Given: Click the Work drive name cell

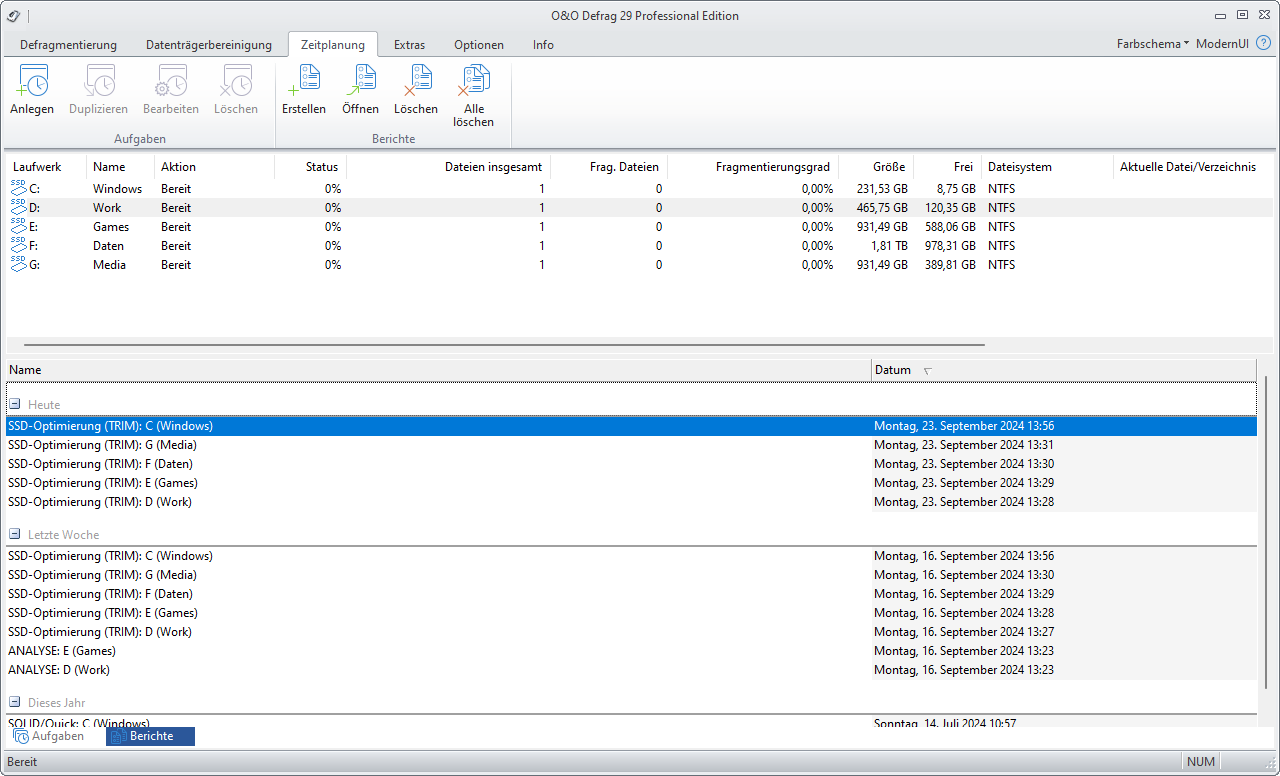Looking at the screenshot, I should (107, 208).
